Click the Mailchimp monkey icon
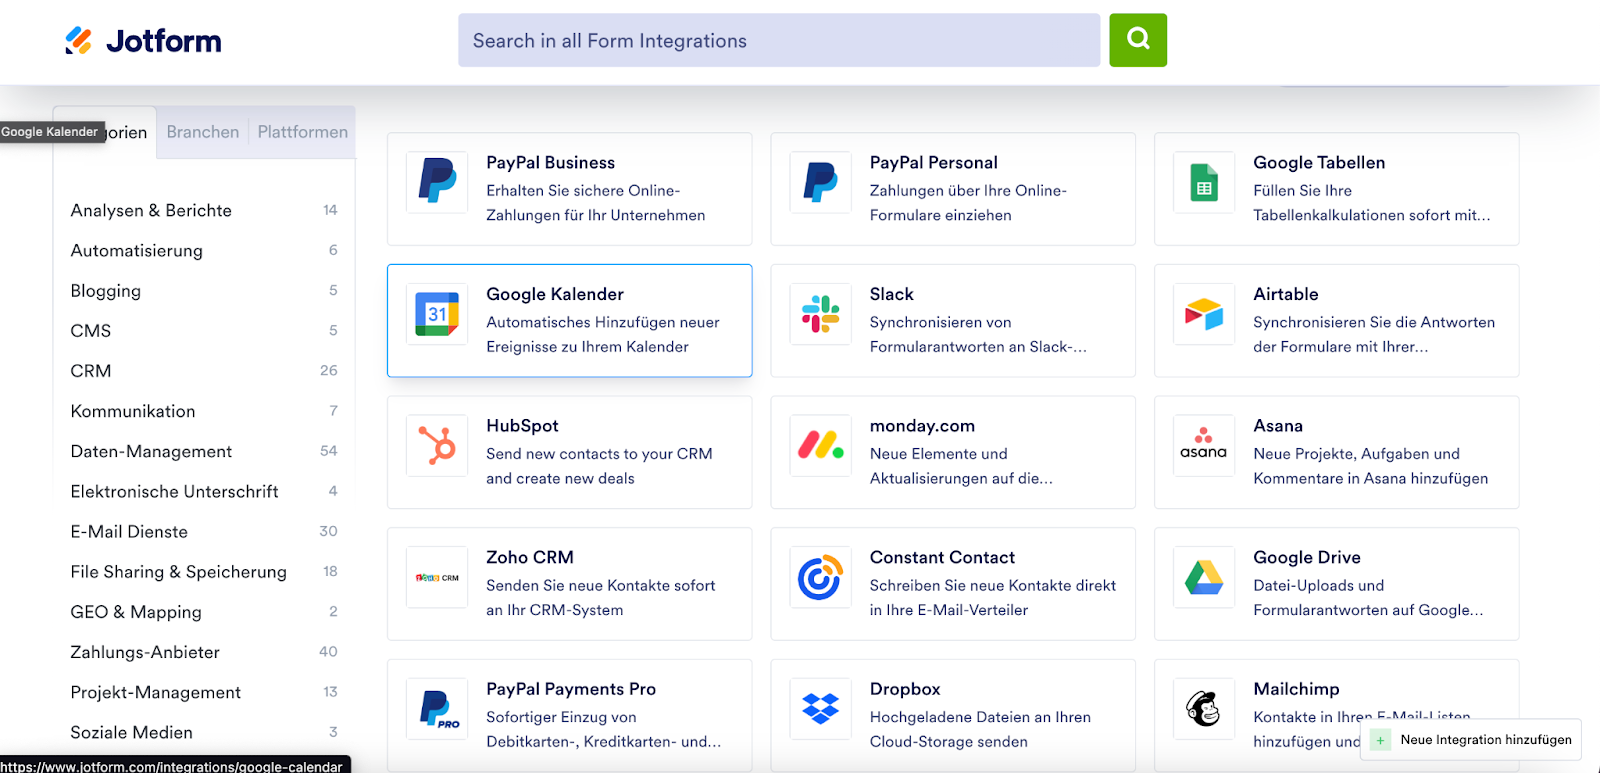Image resolution: width=1600 pixels, height=773 pixels. [1204, 709]
